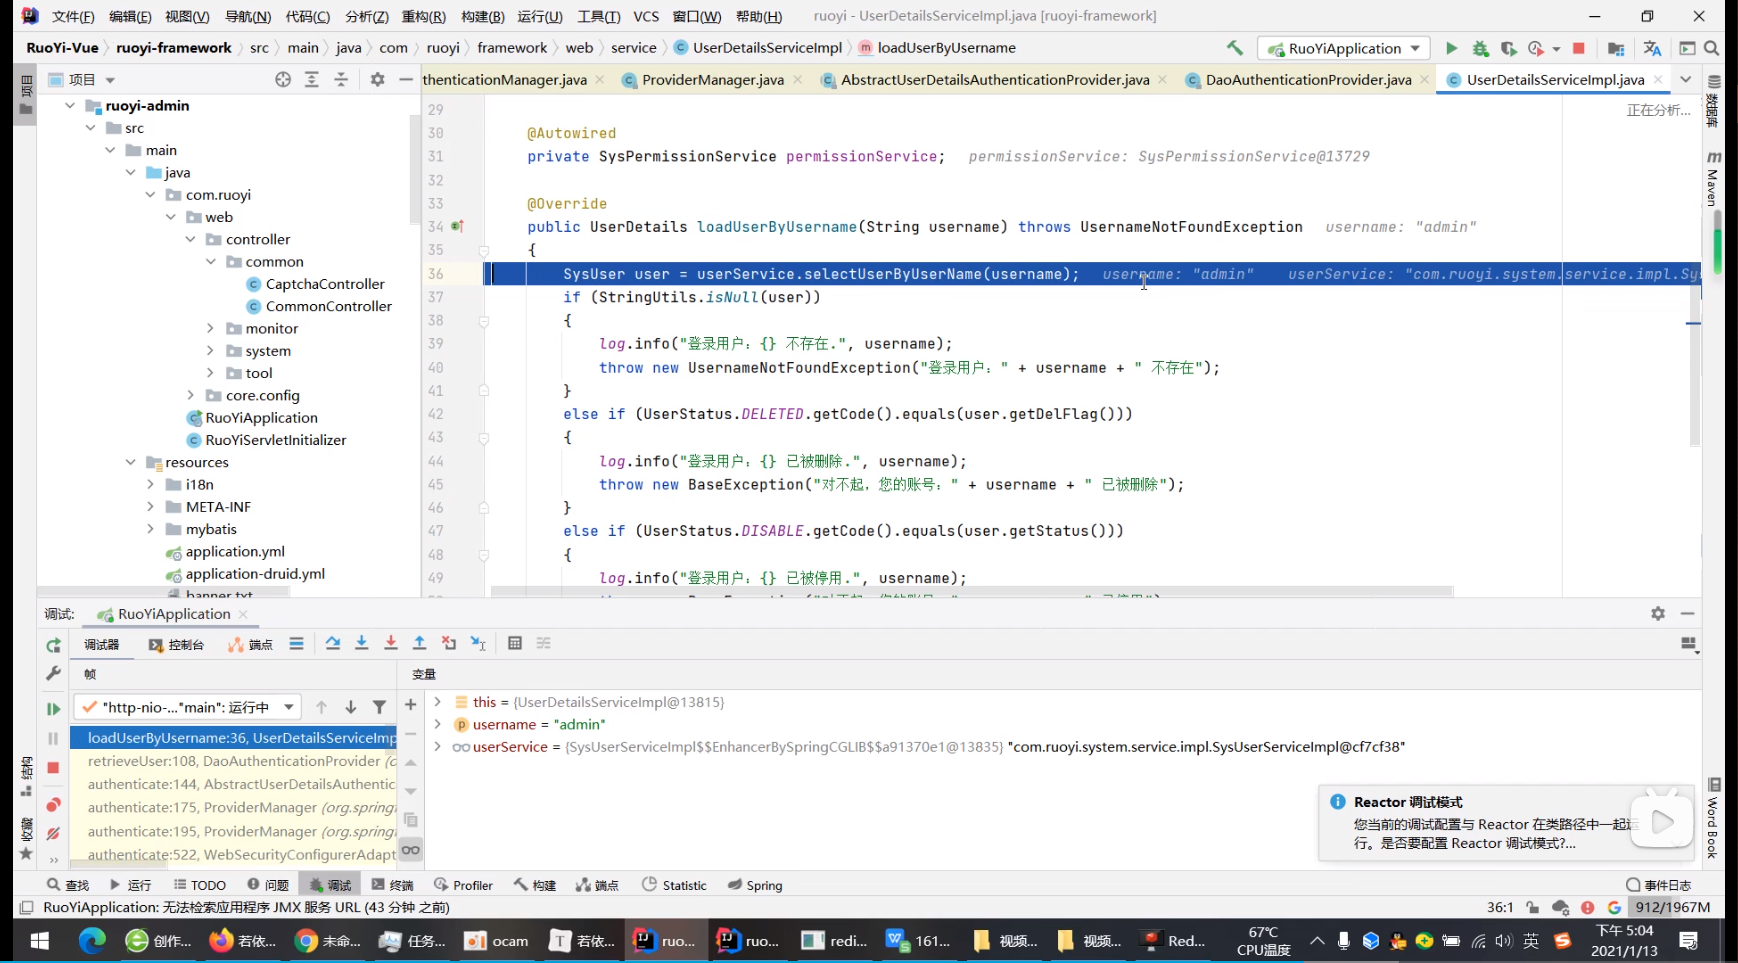1738x963 pixels.
Task: Open Windows Start menu
Action: pyautogui.click(x=40, y=941)
